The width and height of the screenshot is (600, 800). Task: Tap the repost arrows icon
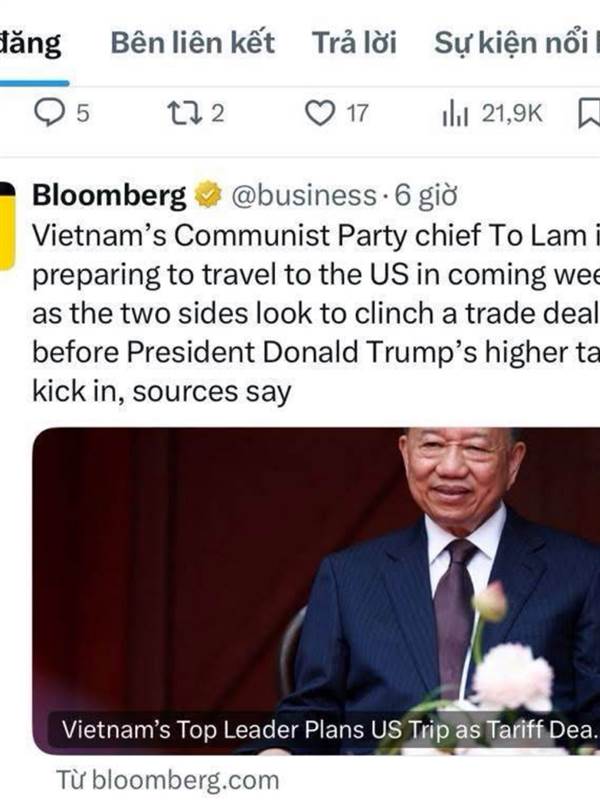tap(185, 113)
